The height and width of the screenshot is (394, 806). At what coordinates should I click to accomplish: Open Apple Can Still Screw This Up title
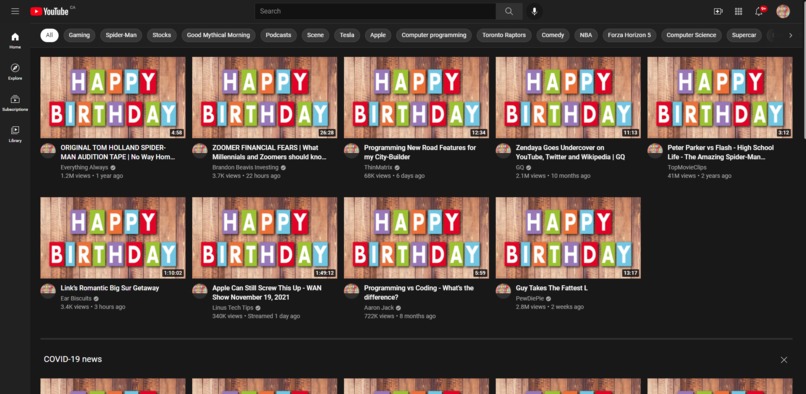click(x=267, y=293)
